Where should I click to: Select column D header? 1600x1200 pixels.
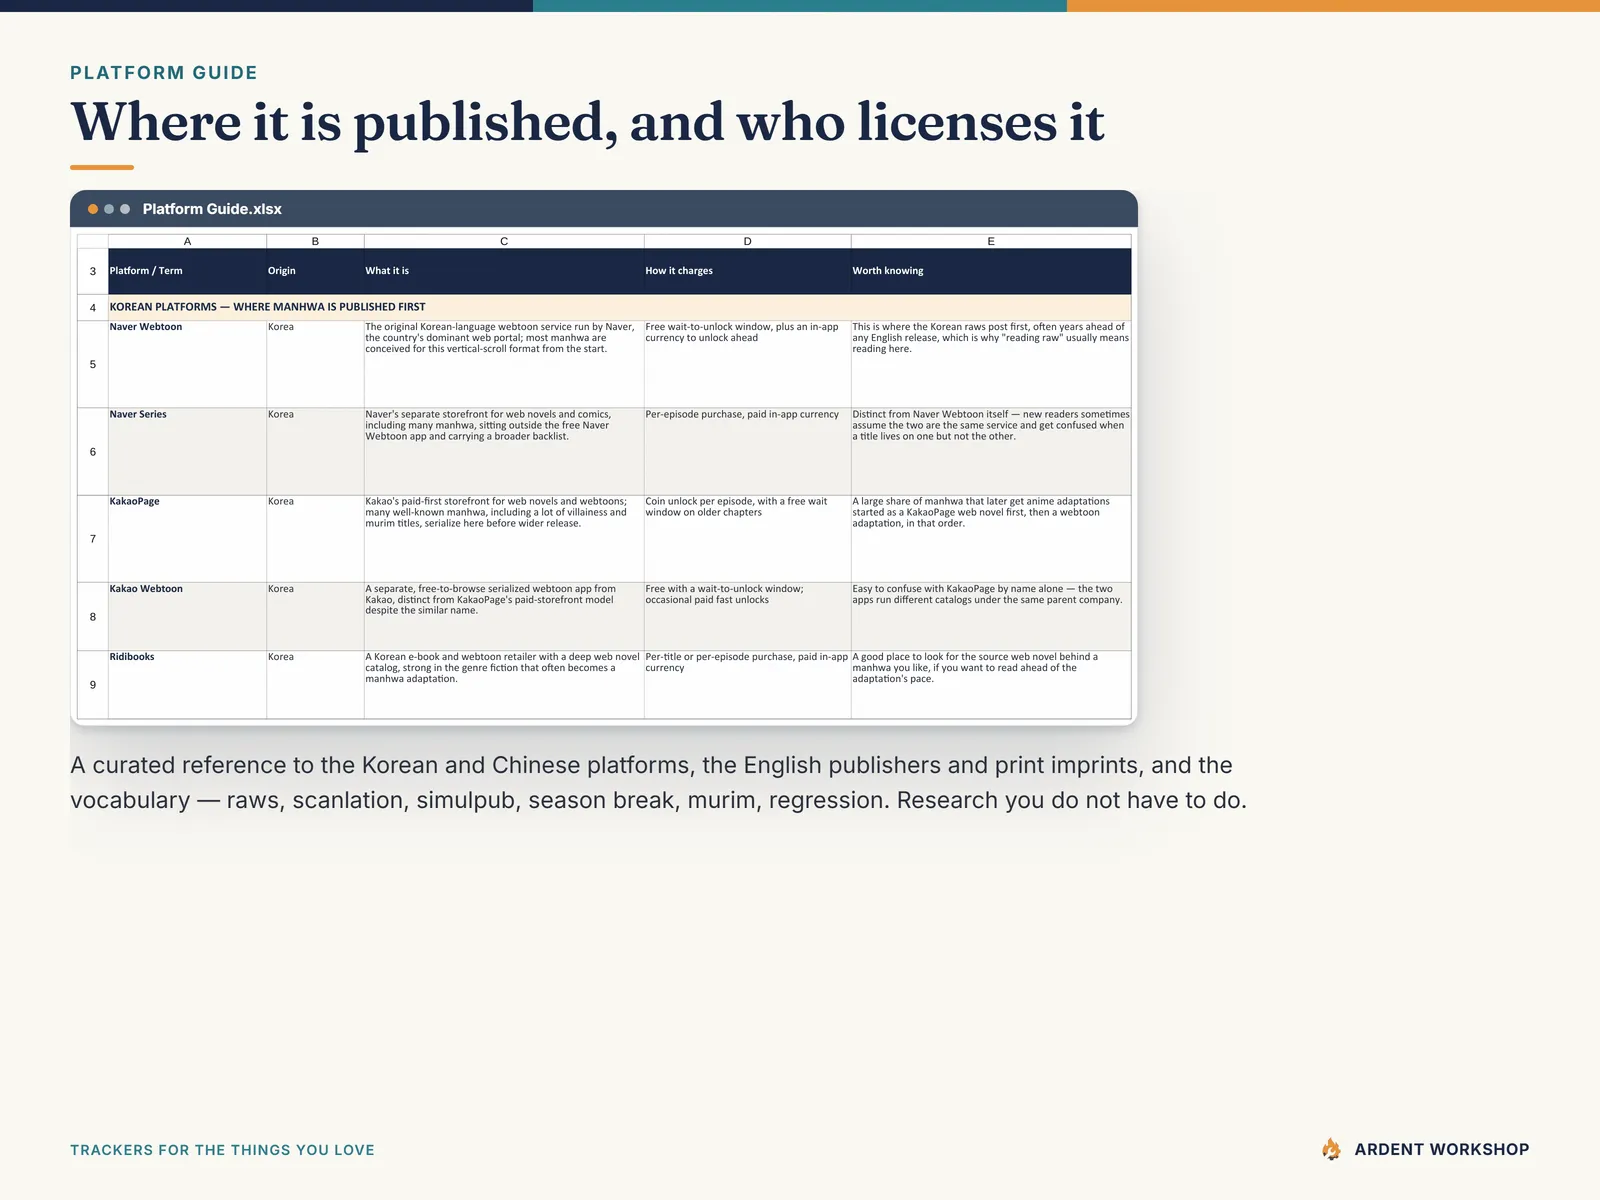pos(747,241)
